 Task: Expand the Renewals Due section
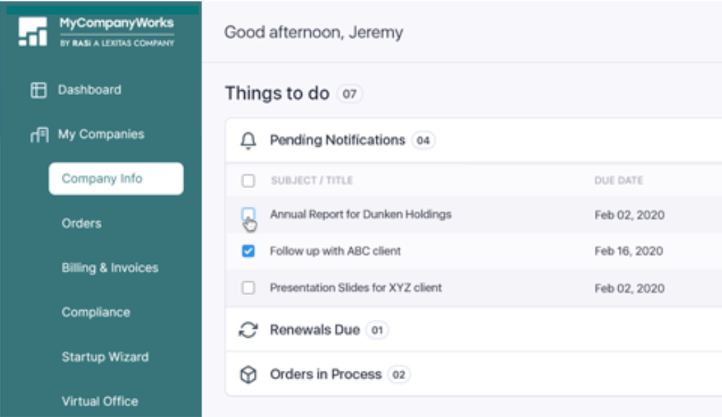pyautogui.click(x=473, y=330)
